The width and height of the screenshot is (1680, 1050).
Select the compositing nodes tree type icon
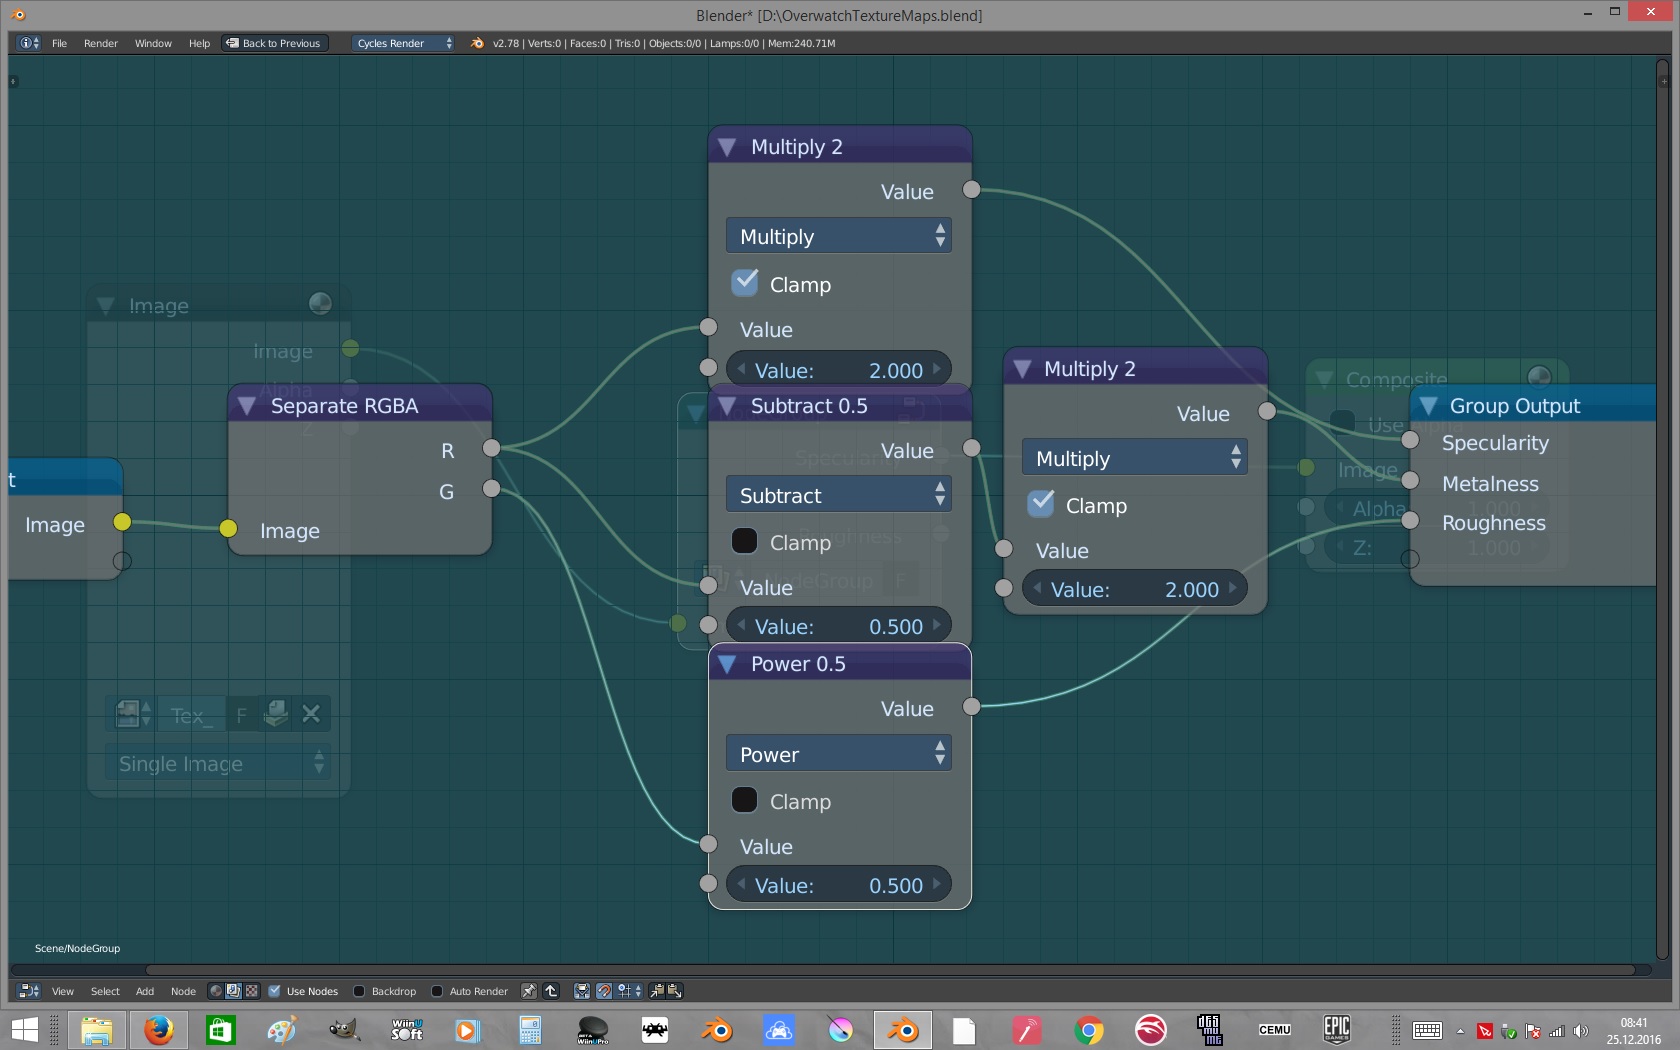233,991
